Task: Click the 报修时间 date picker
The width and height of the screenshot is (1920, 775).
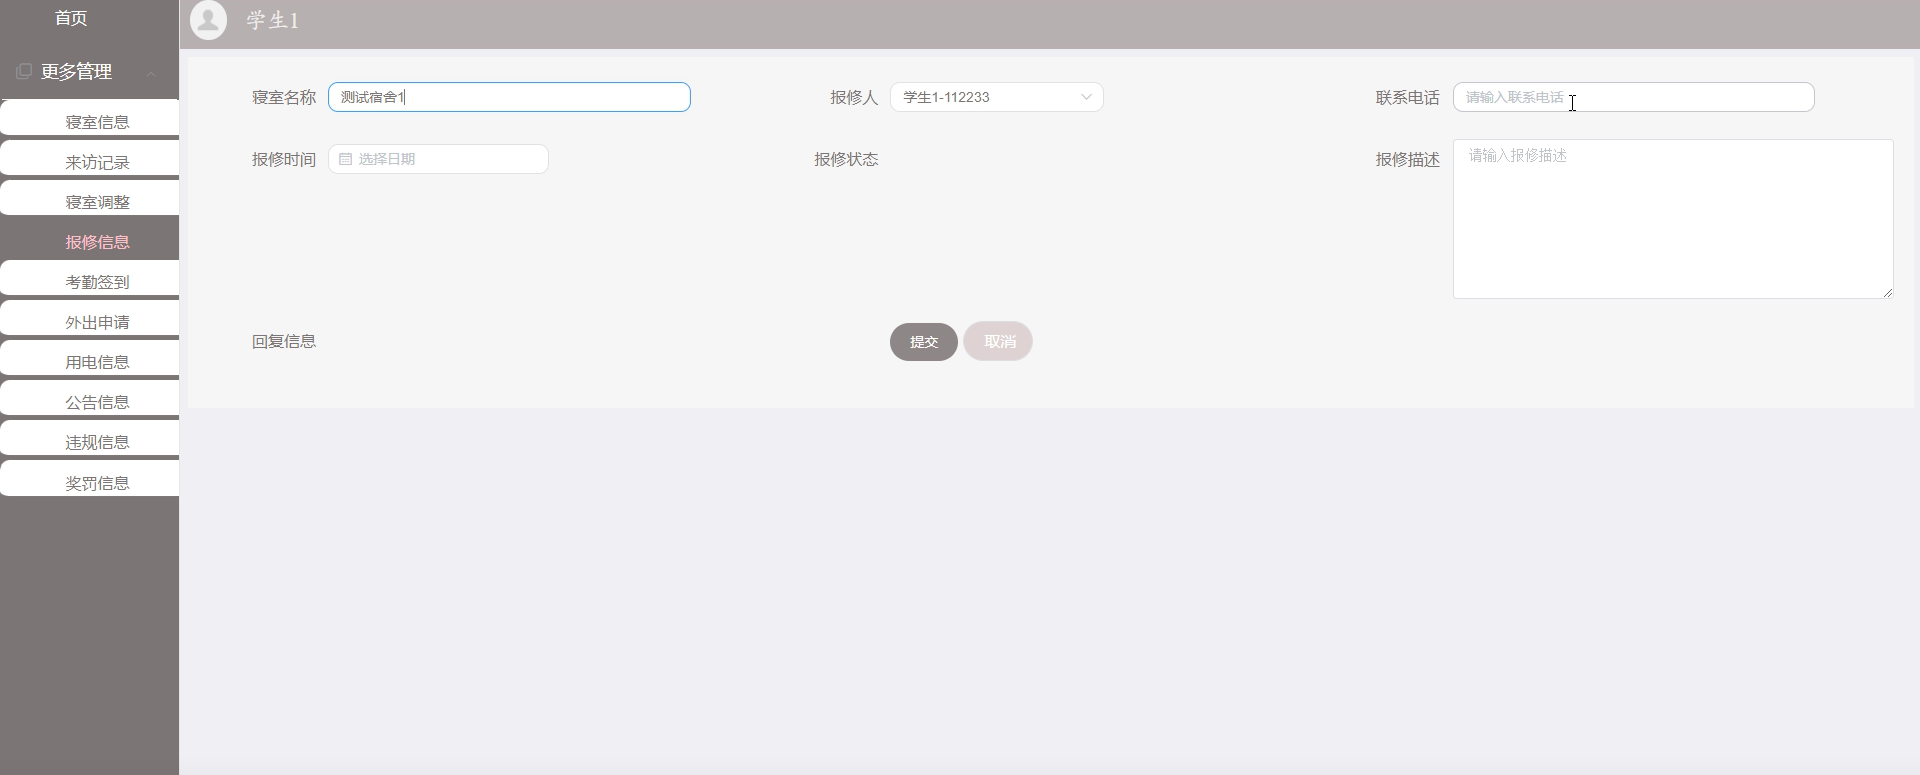Action: click(x=438, y=159)
